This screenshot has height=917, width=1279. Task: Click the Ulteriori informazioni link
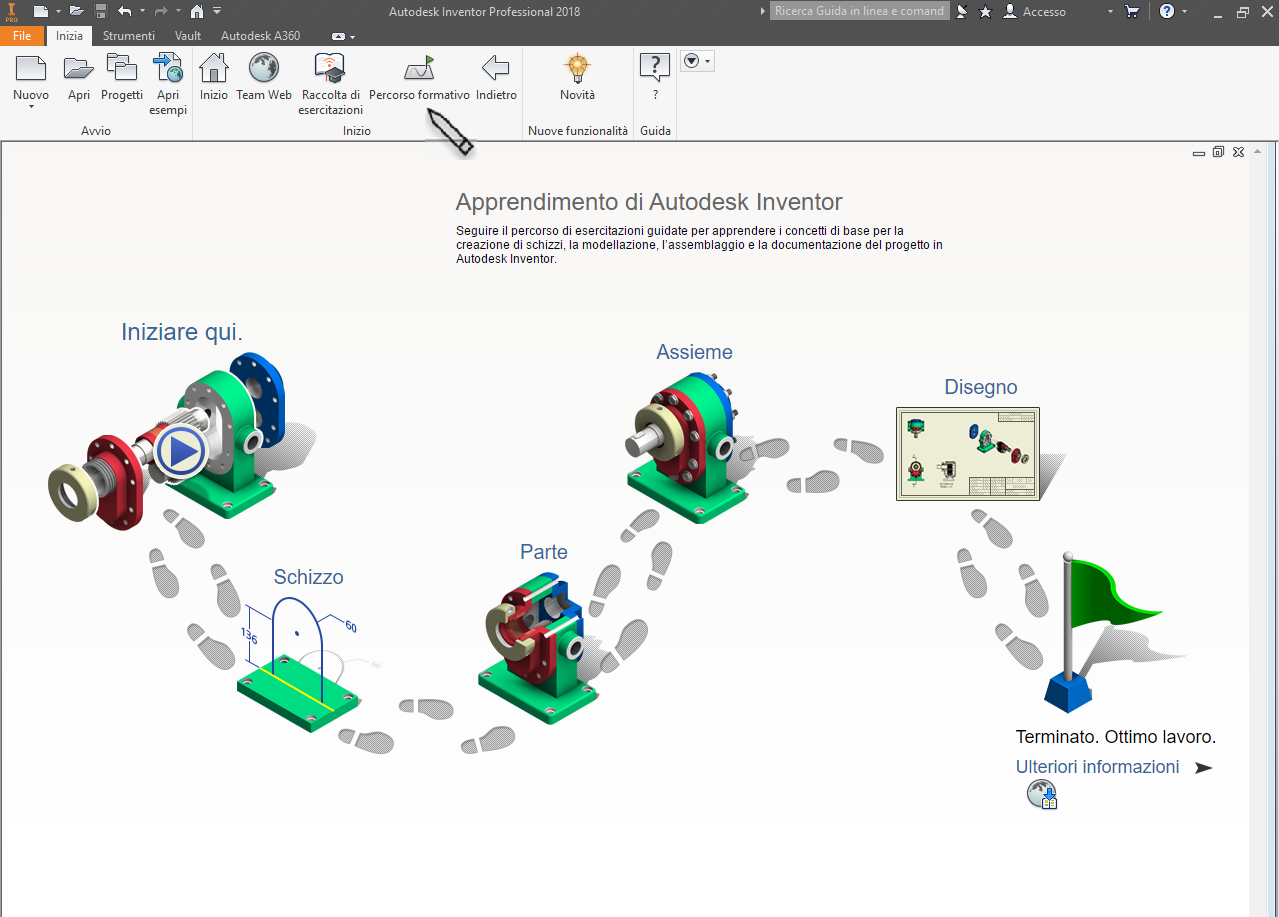pyautogui.click(x=1097, y=767)
